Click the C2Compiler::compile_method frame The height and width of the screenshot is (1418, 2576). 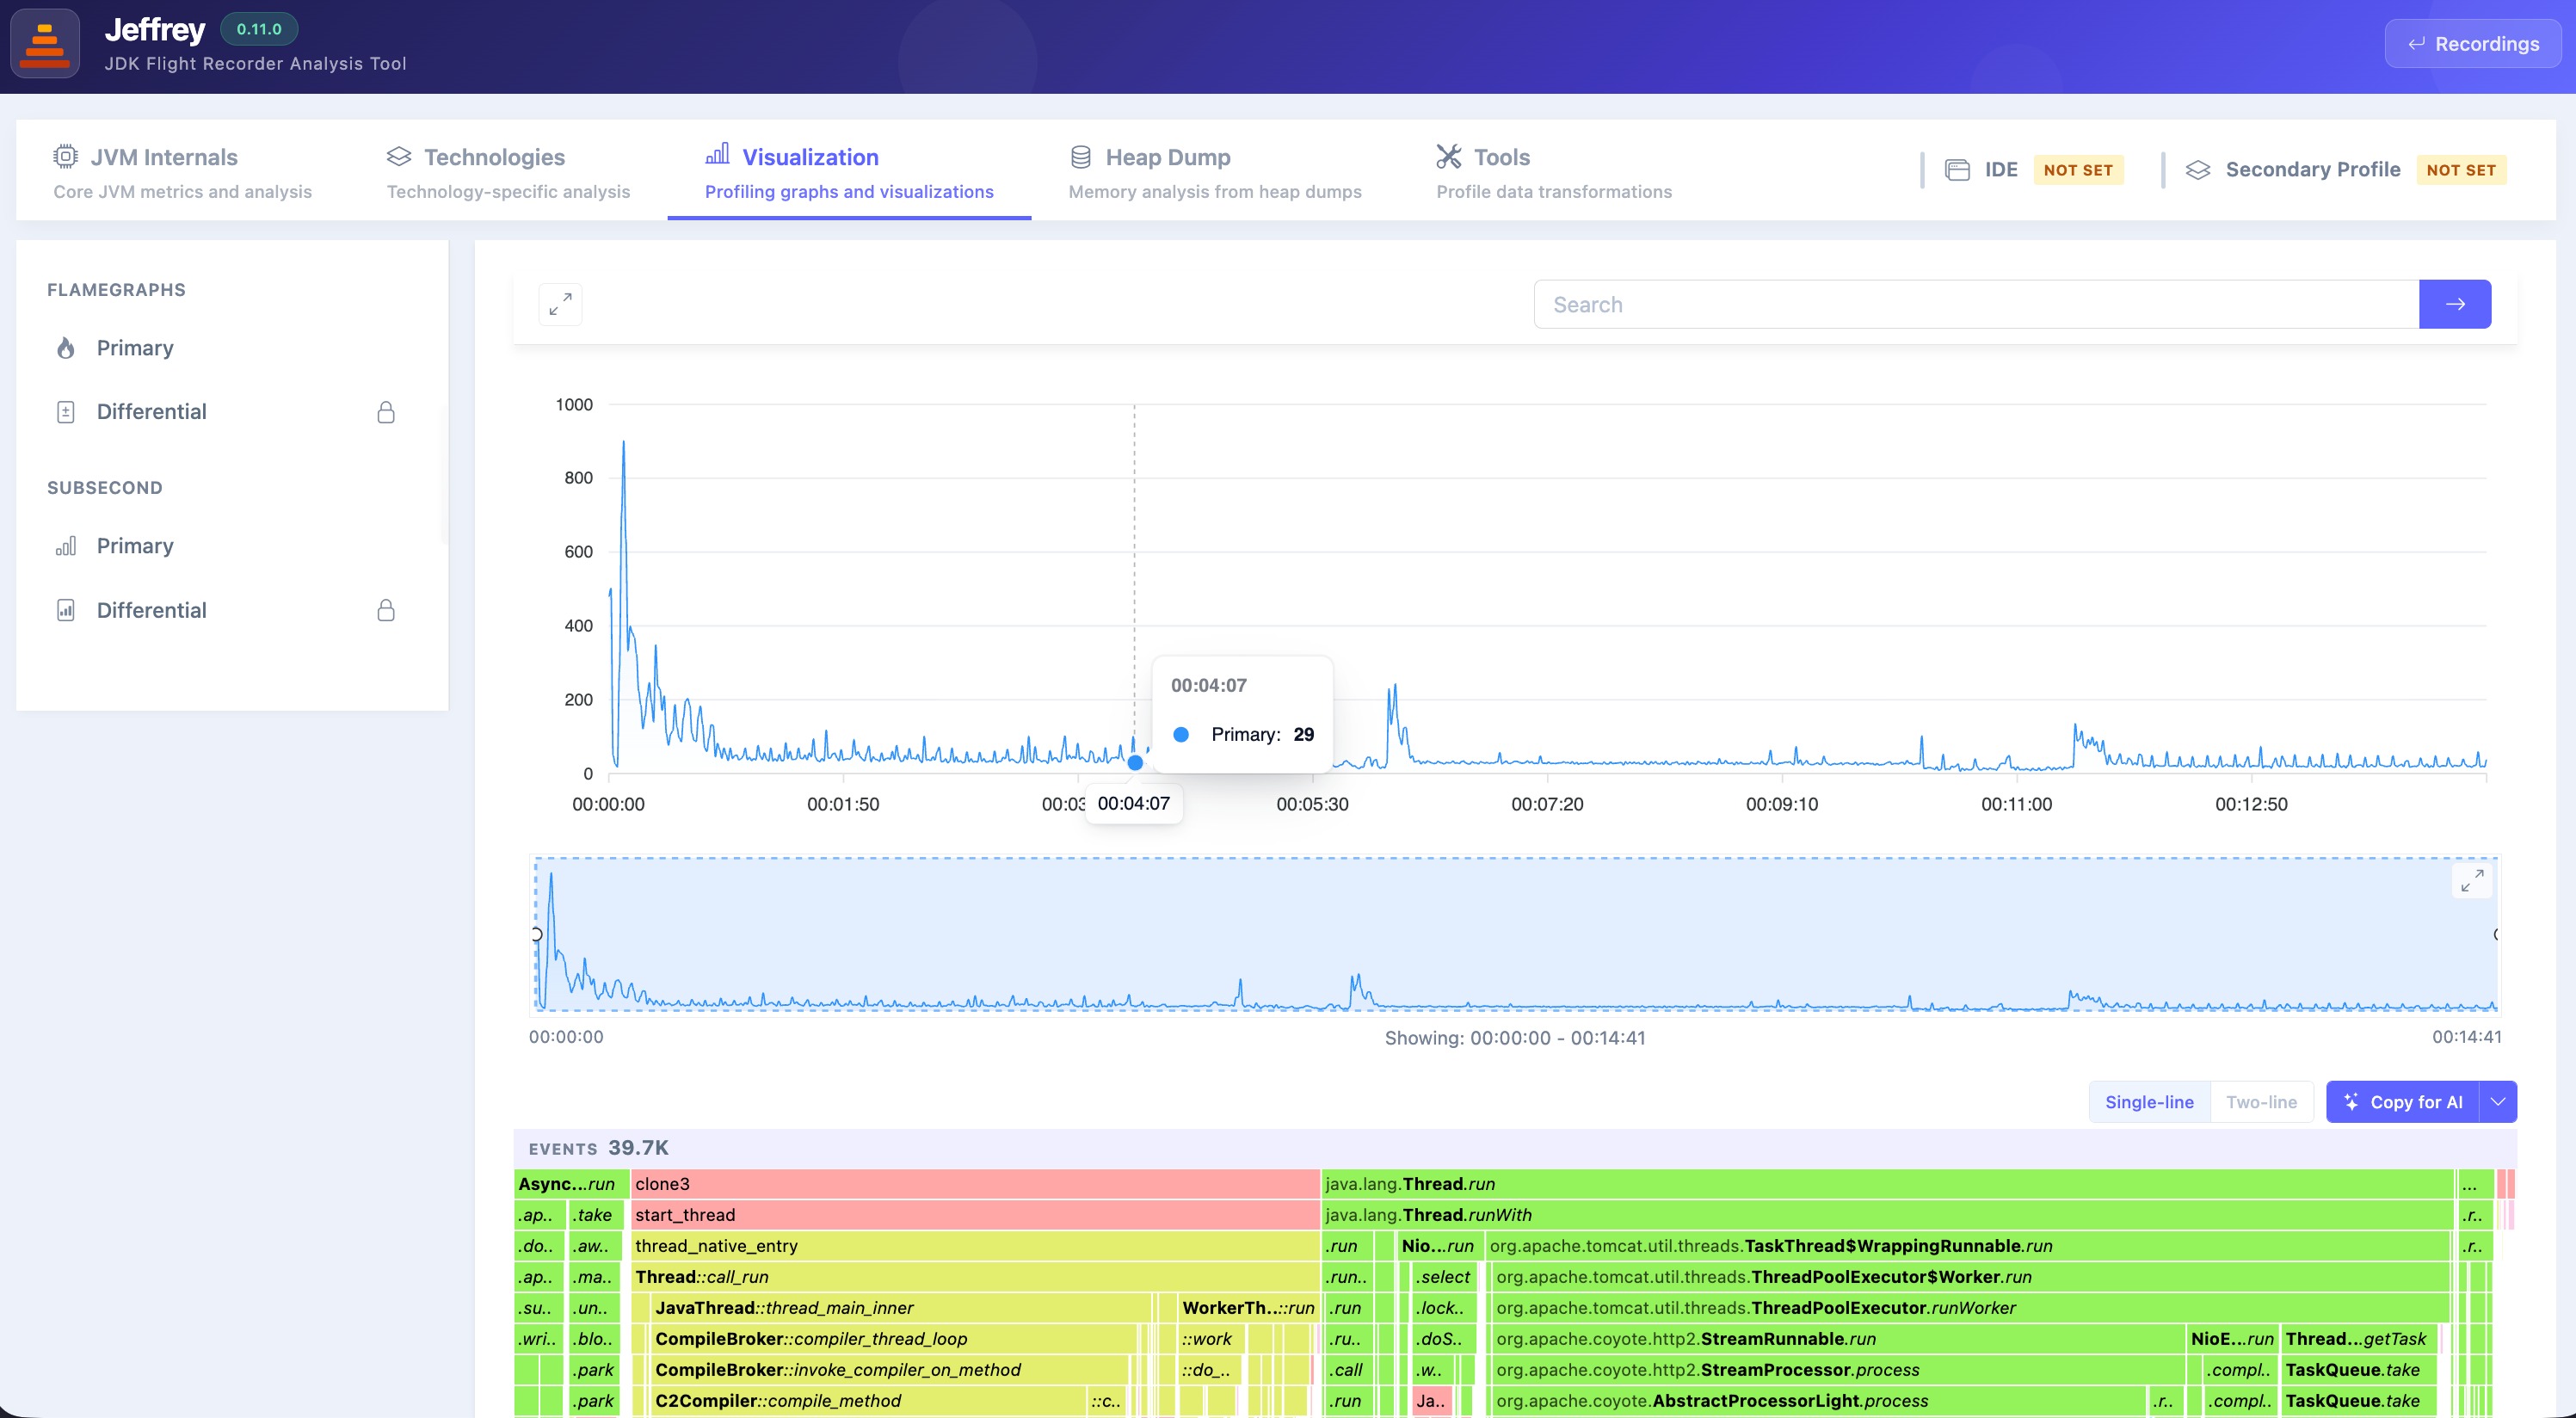click(x=868, y=1401)
